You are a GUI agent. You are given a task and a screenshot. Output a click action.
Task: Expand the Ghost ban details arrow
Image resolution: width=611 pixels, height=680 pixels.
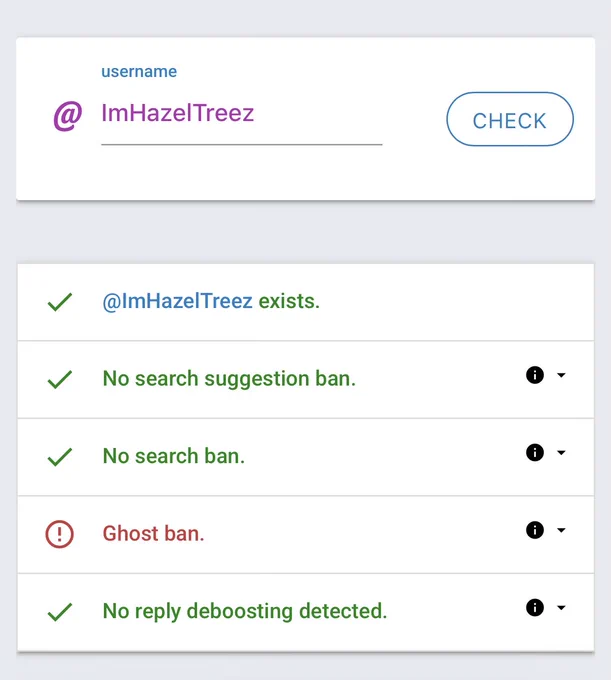click(561, 530)
